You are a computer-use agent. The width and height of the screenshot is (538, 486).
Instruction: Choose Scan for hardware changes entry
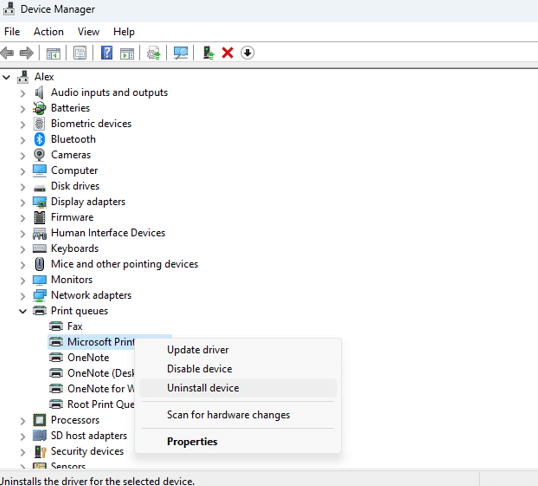pyautogui.click(x=238, y=415)
